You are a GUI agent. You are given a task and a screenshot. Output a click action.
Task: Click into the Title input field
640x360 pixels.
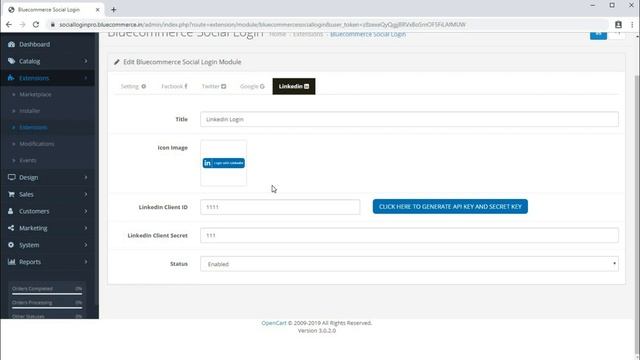[409, 119]
